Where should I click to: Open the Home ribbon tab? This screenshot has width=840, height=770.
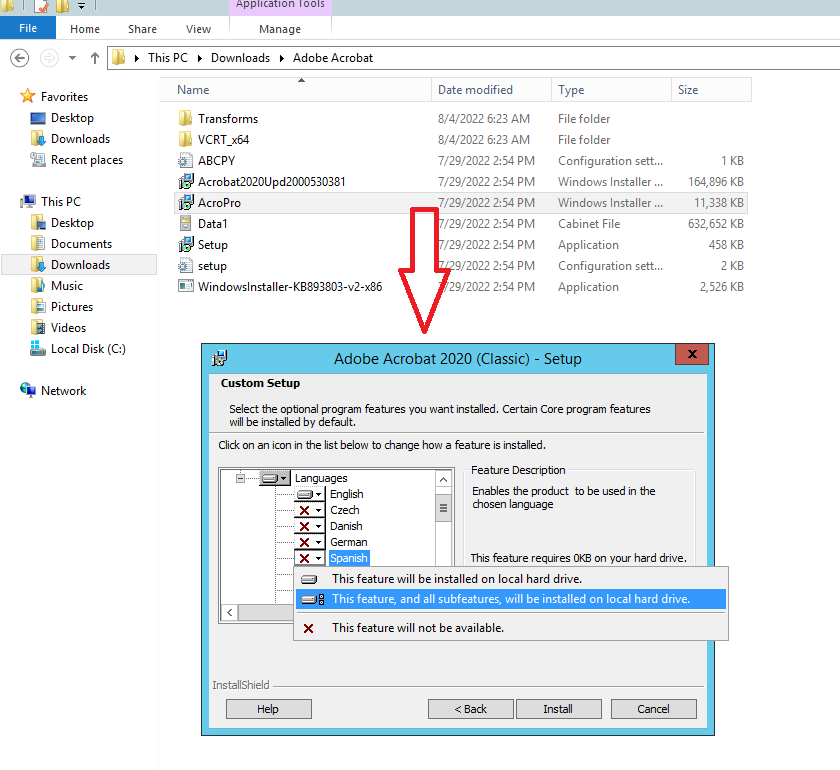[x=85, y=29]
